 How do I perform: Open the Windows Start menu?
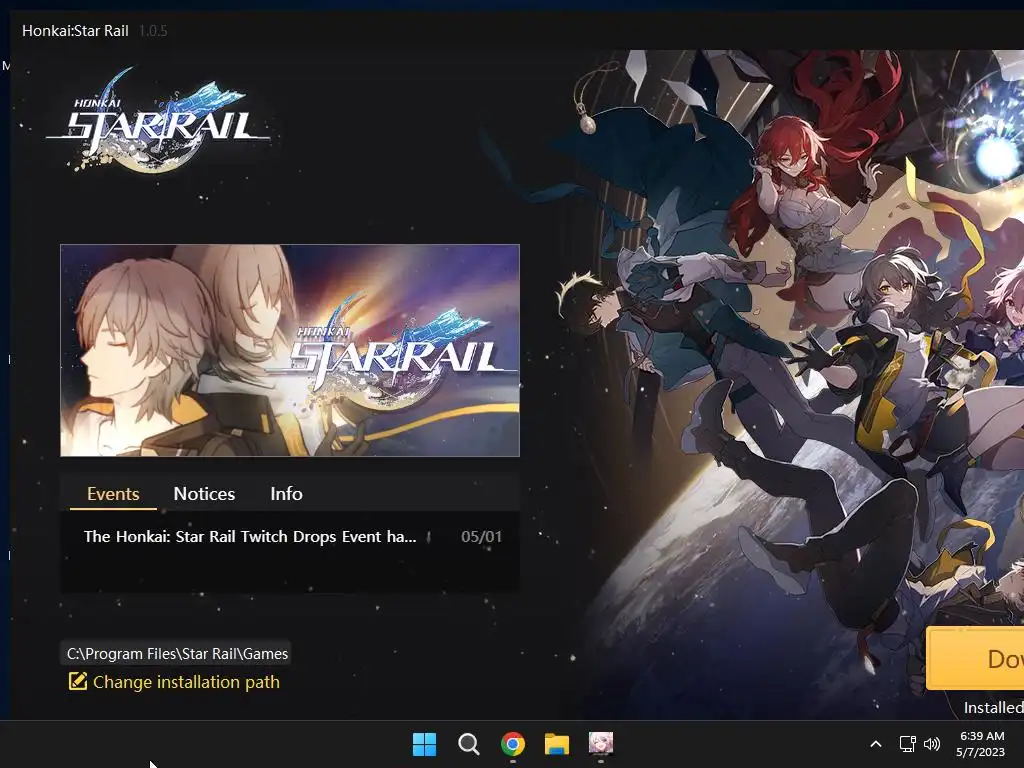424,744
